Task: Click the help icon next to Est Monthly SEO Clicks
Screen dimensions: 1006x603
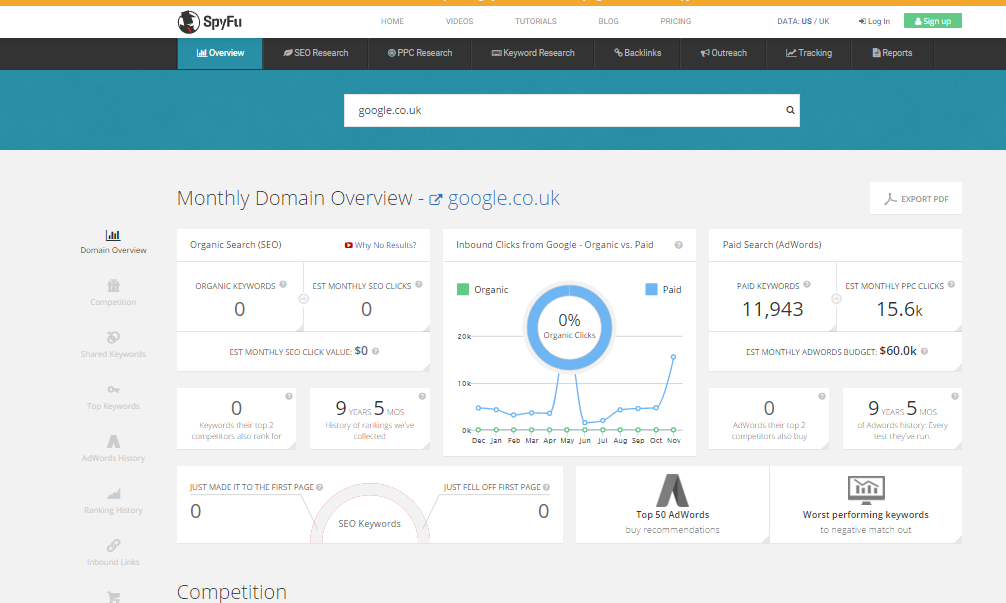Action: [419, 285]
